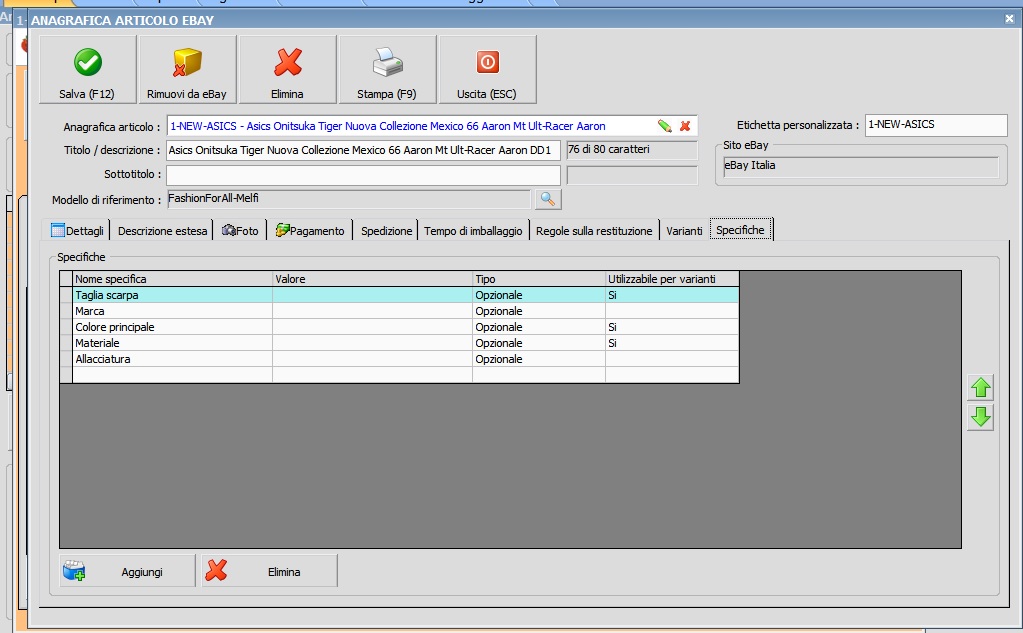Move specification up with green up arrow
The image size is (1023, 633).
coord(981,388)
